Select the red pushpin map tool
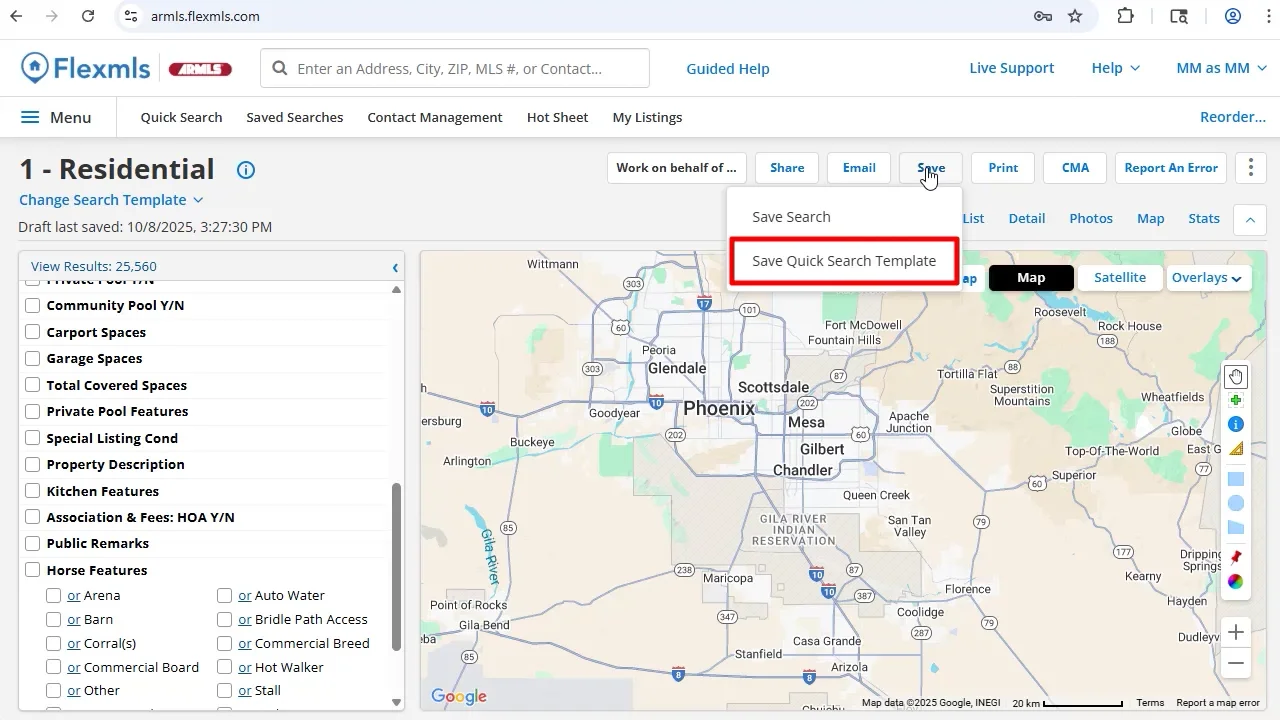 1236,557
